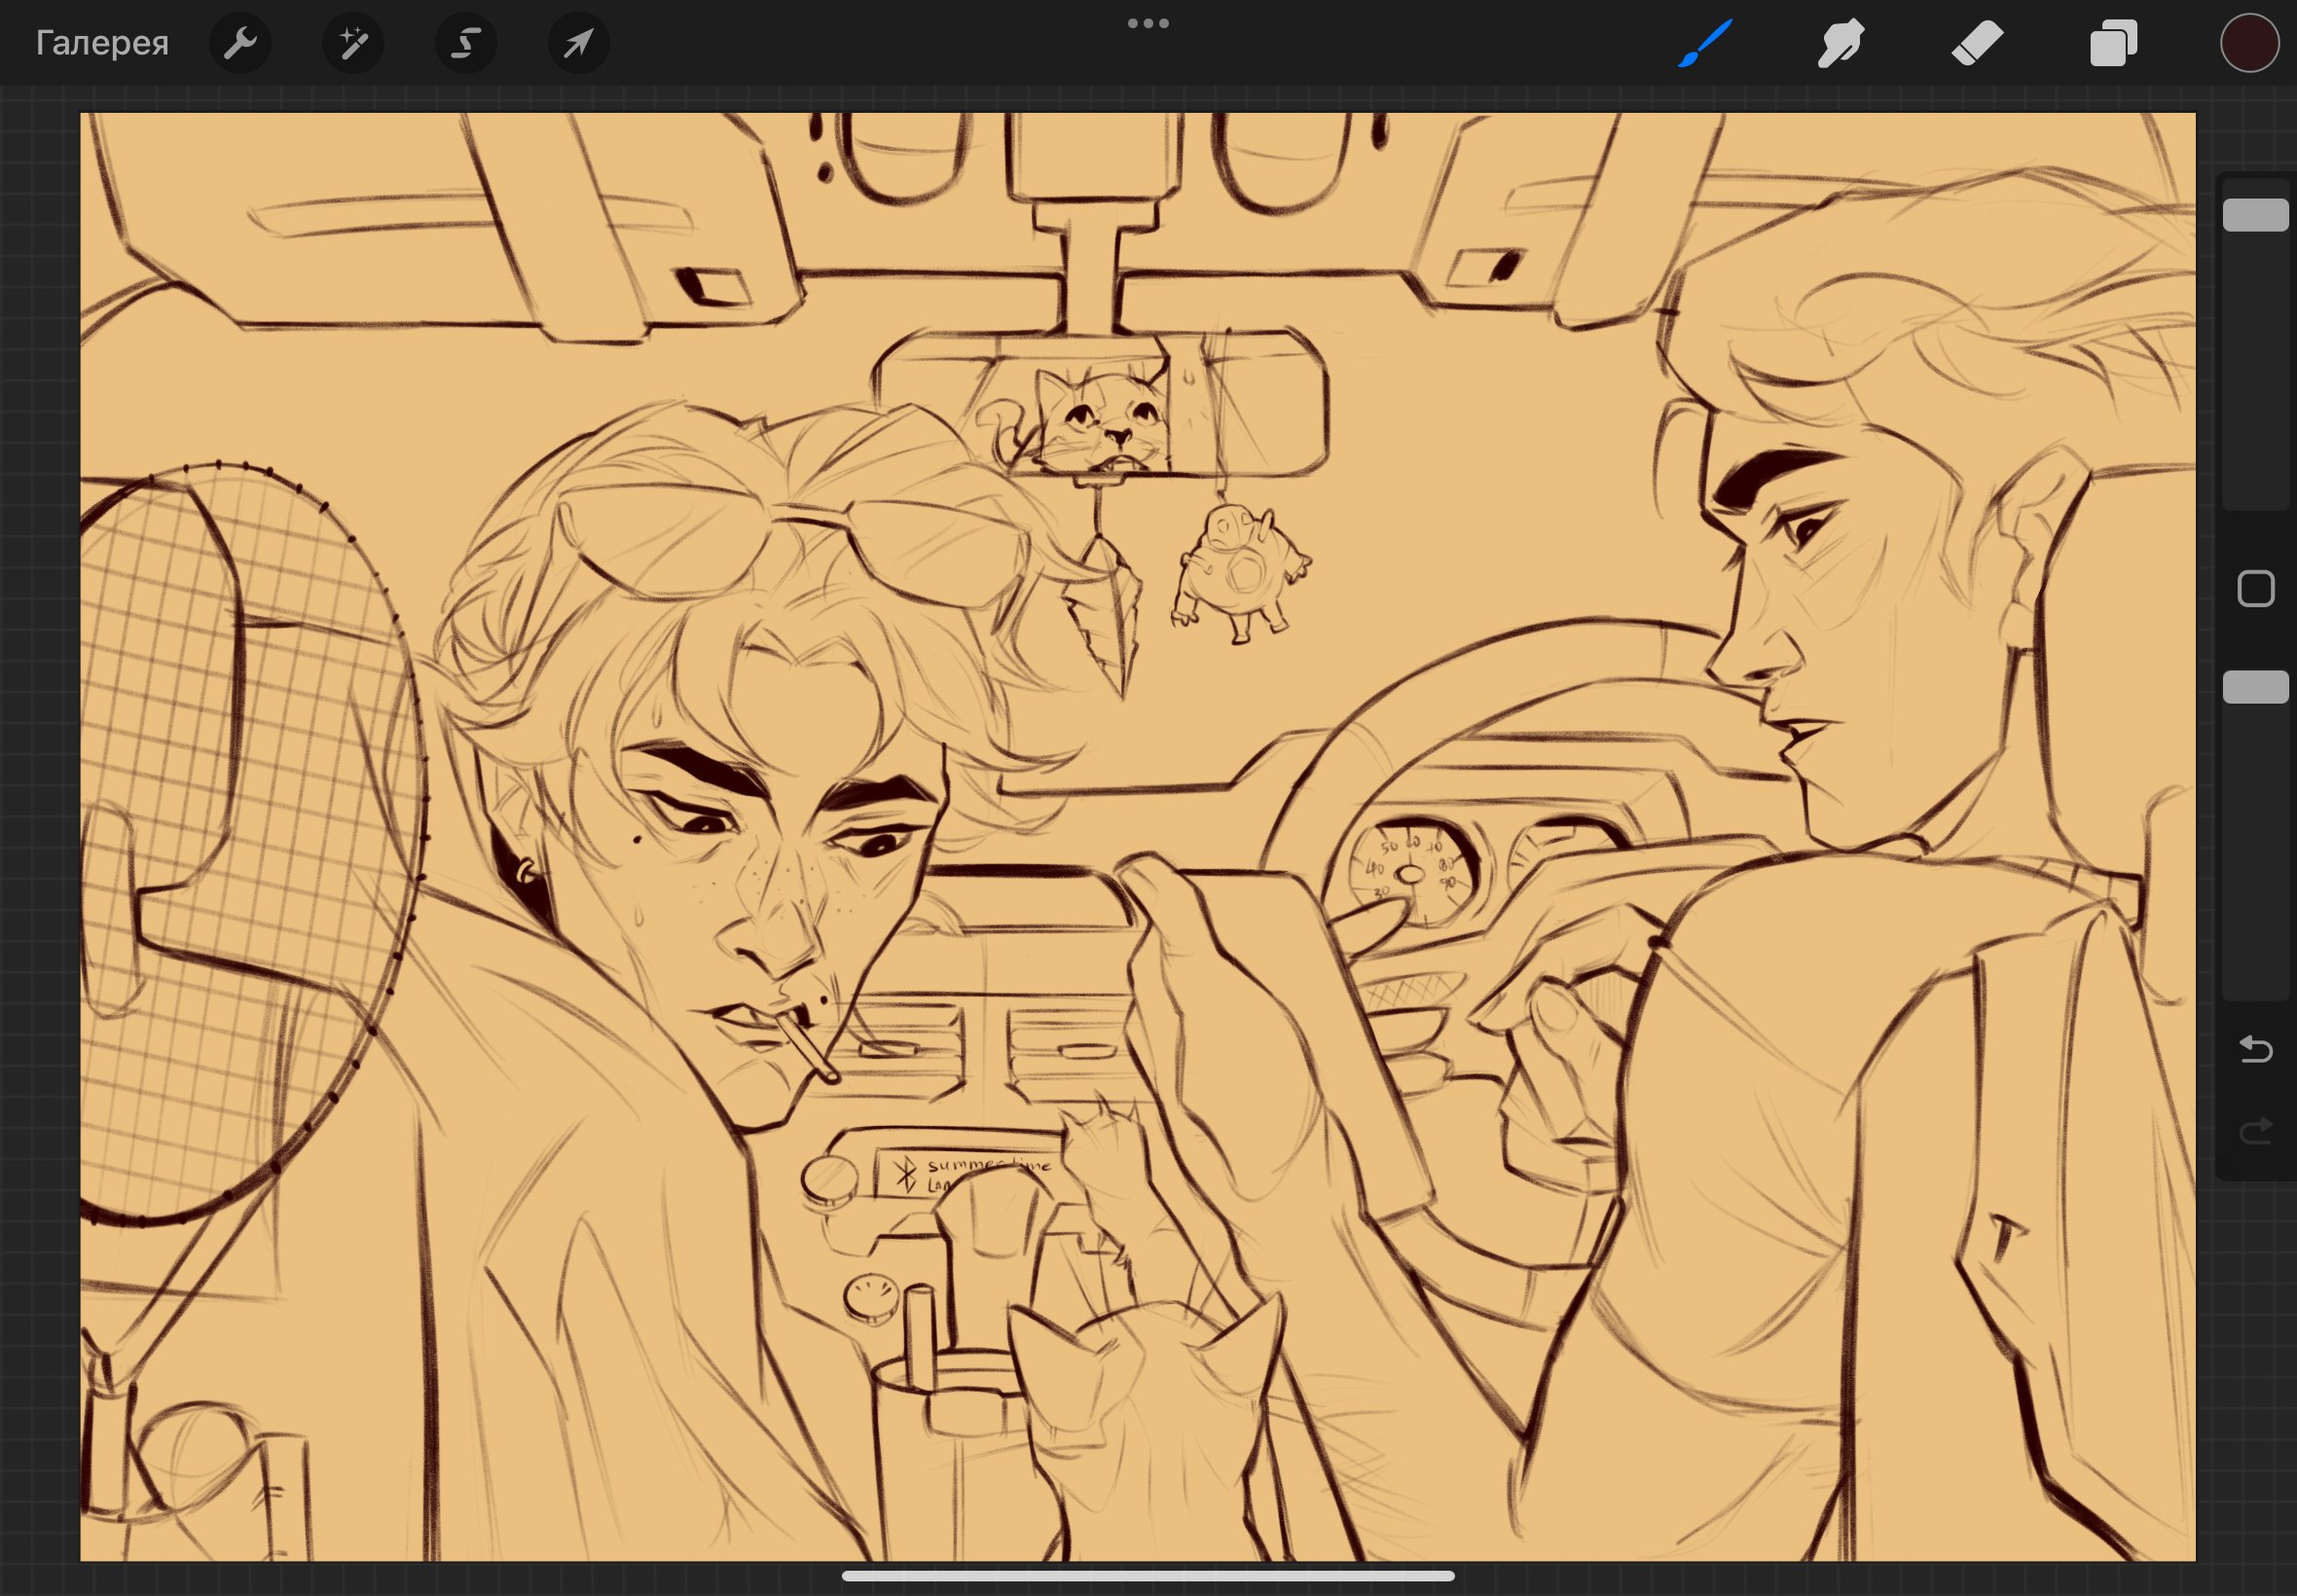Select the Smudge tool
This screenshot has height=1596, width=2297.
point(1840,43)
